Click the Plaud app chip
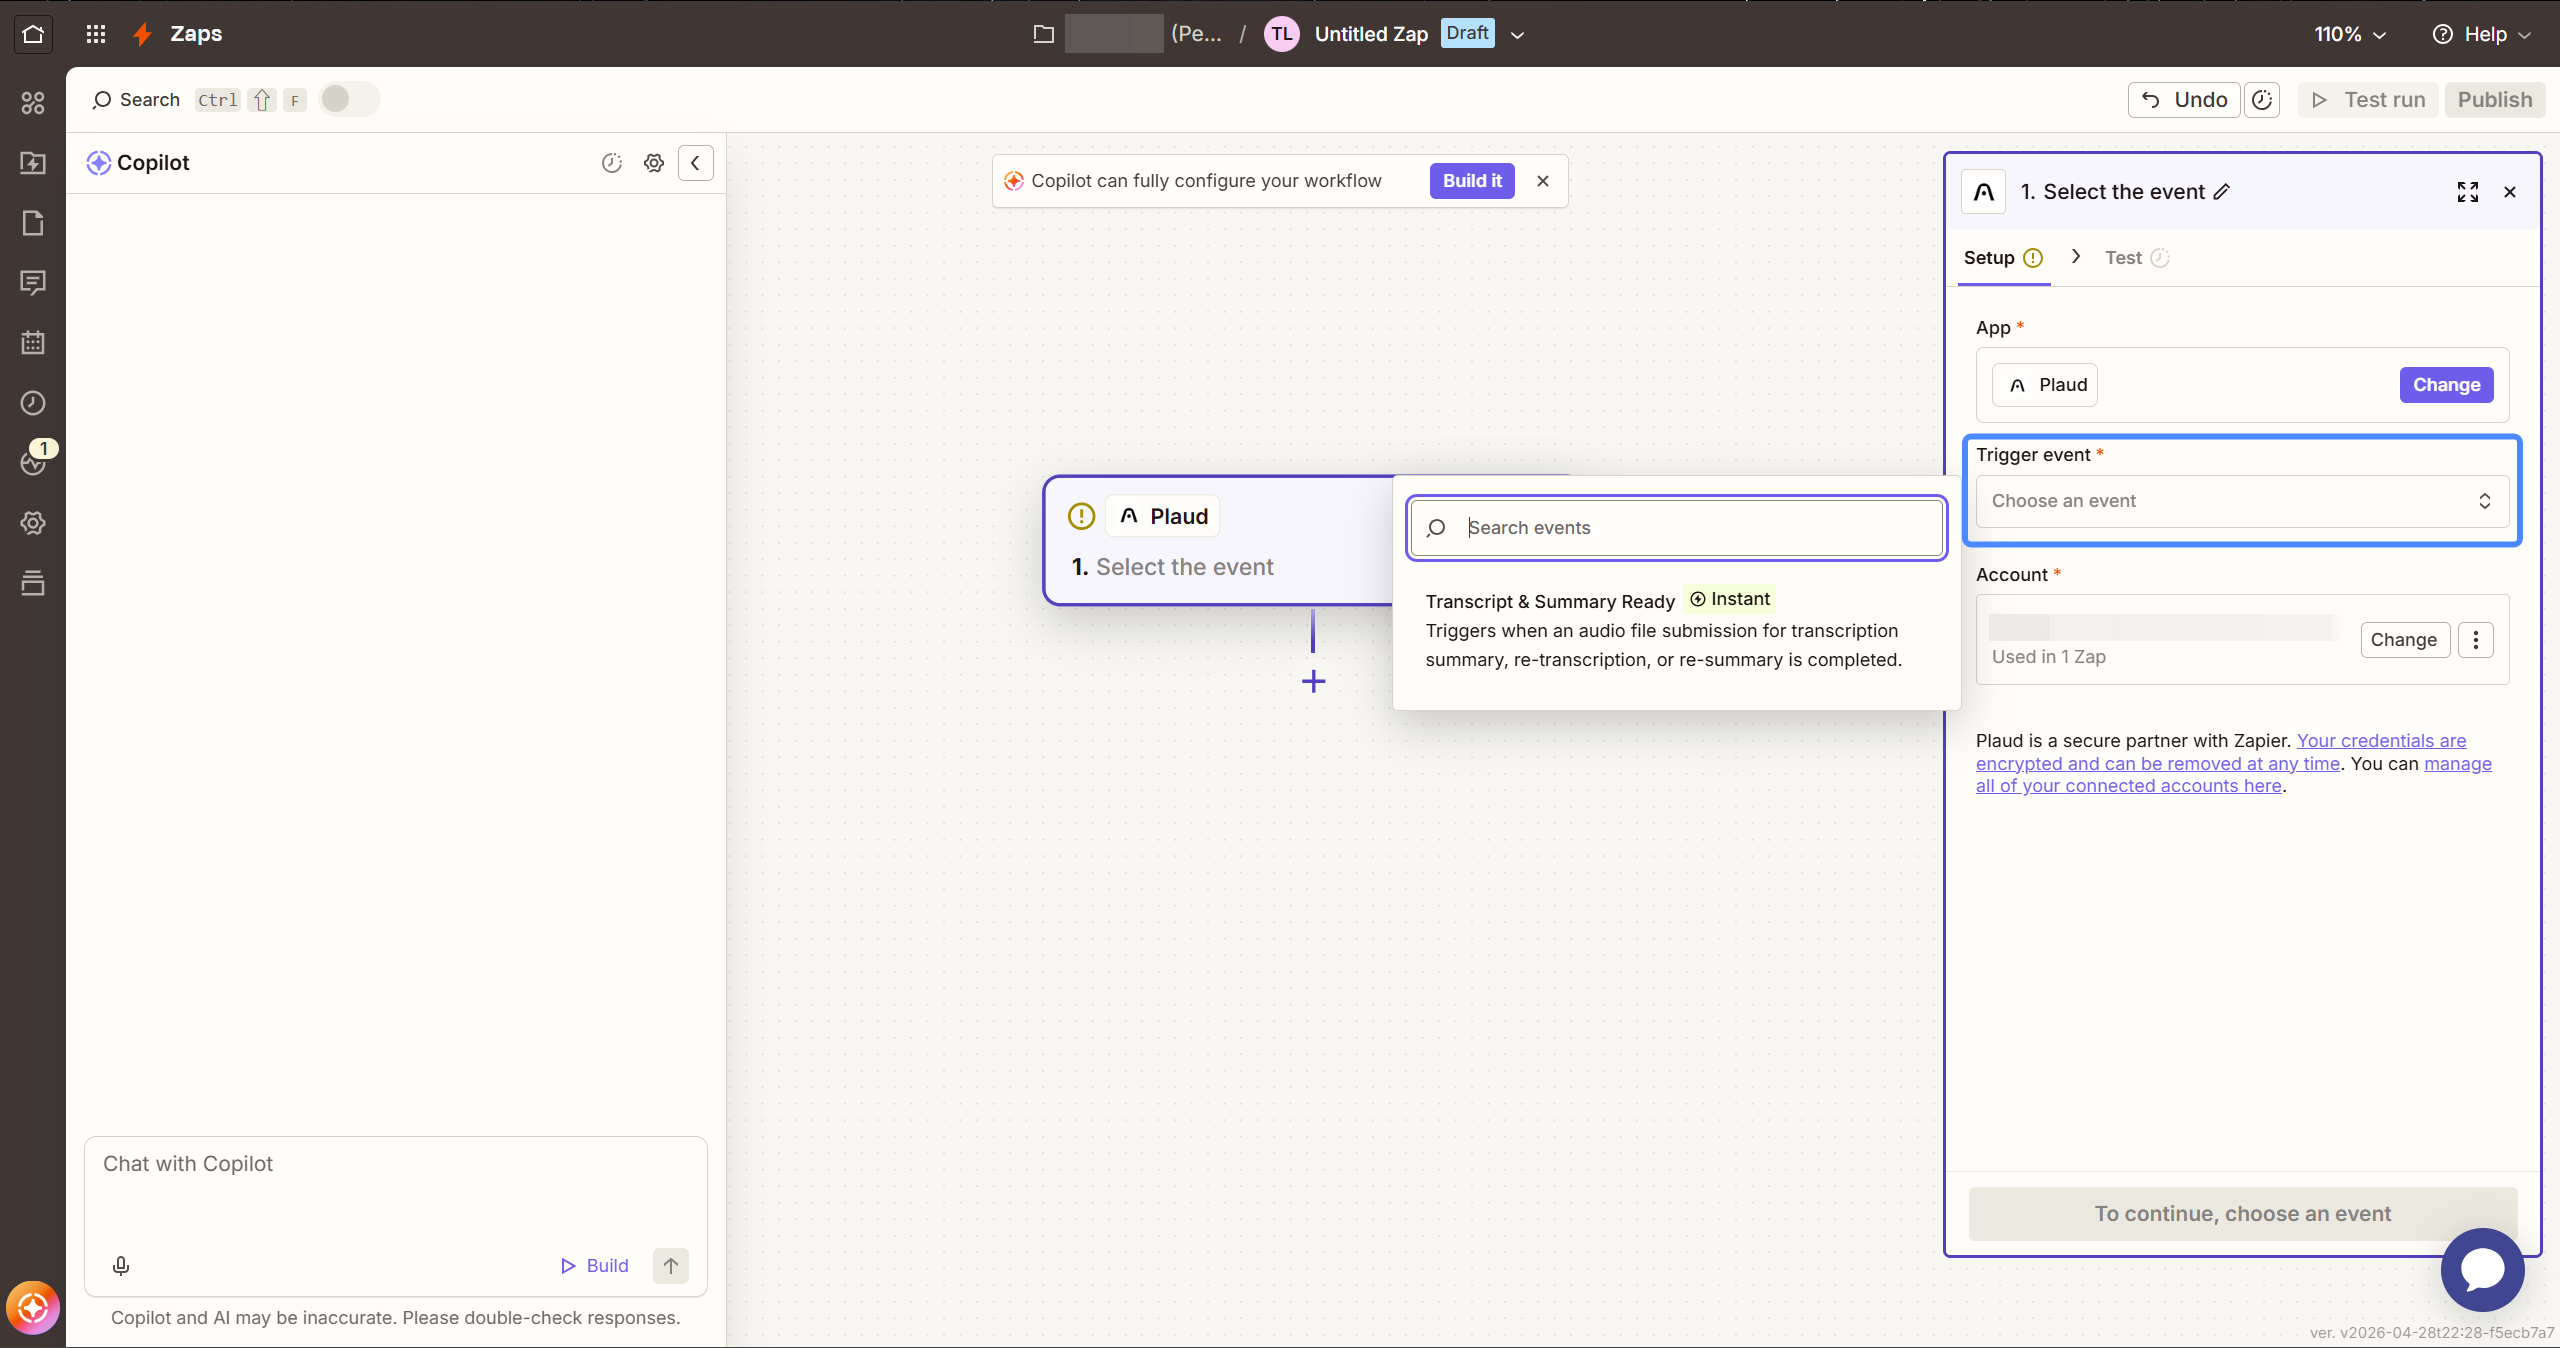2560x1348 pixels. (2045, 385)
